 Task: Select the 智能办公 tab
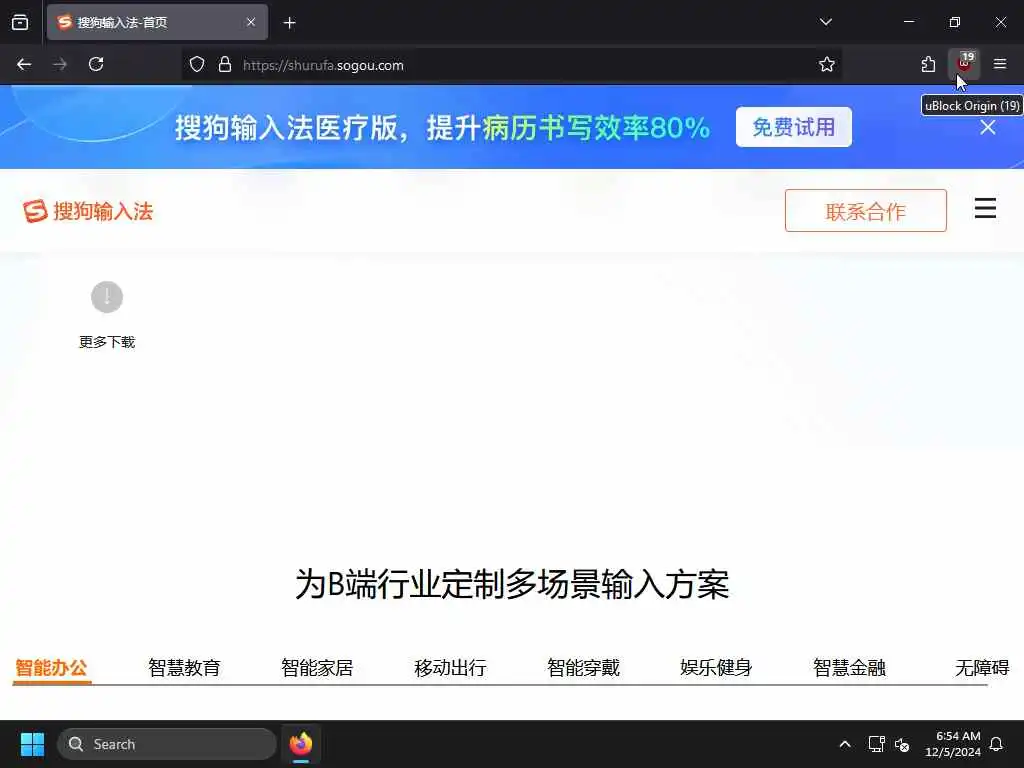click(x=51, y=668)
